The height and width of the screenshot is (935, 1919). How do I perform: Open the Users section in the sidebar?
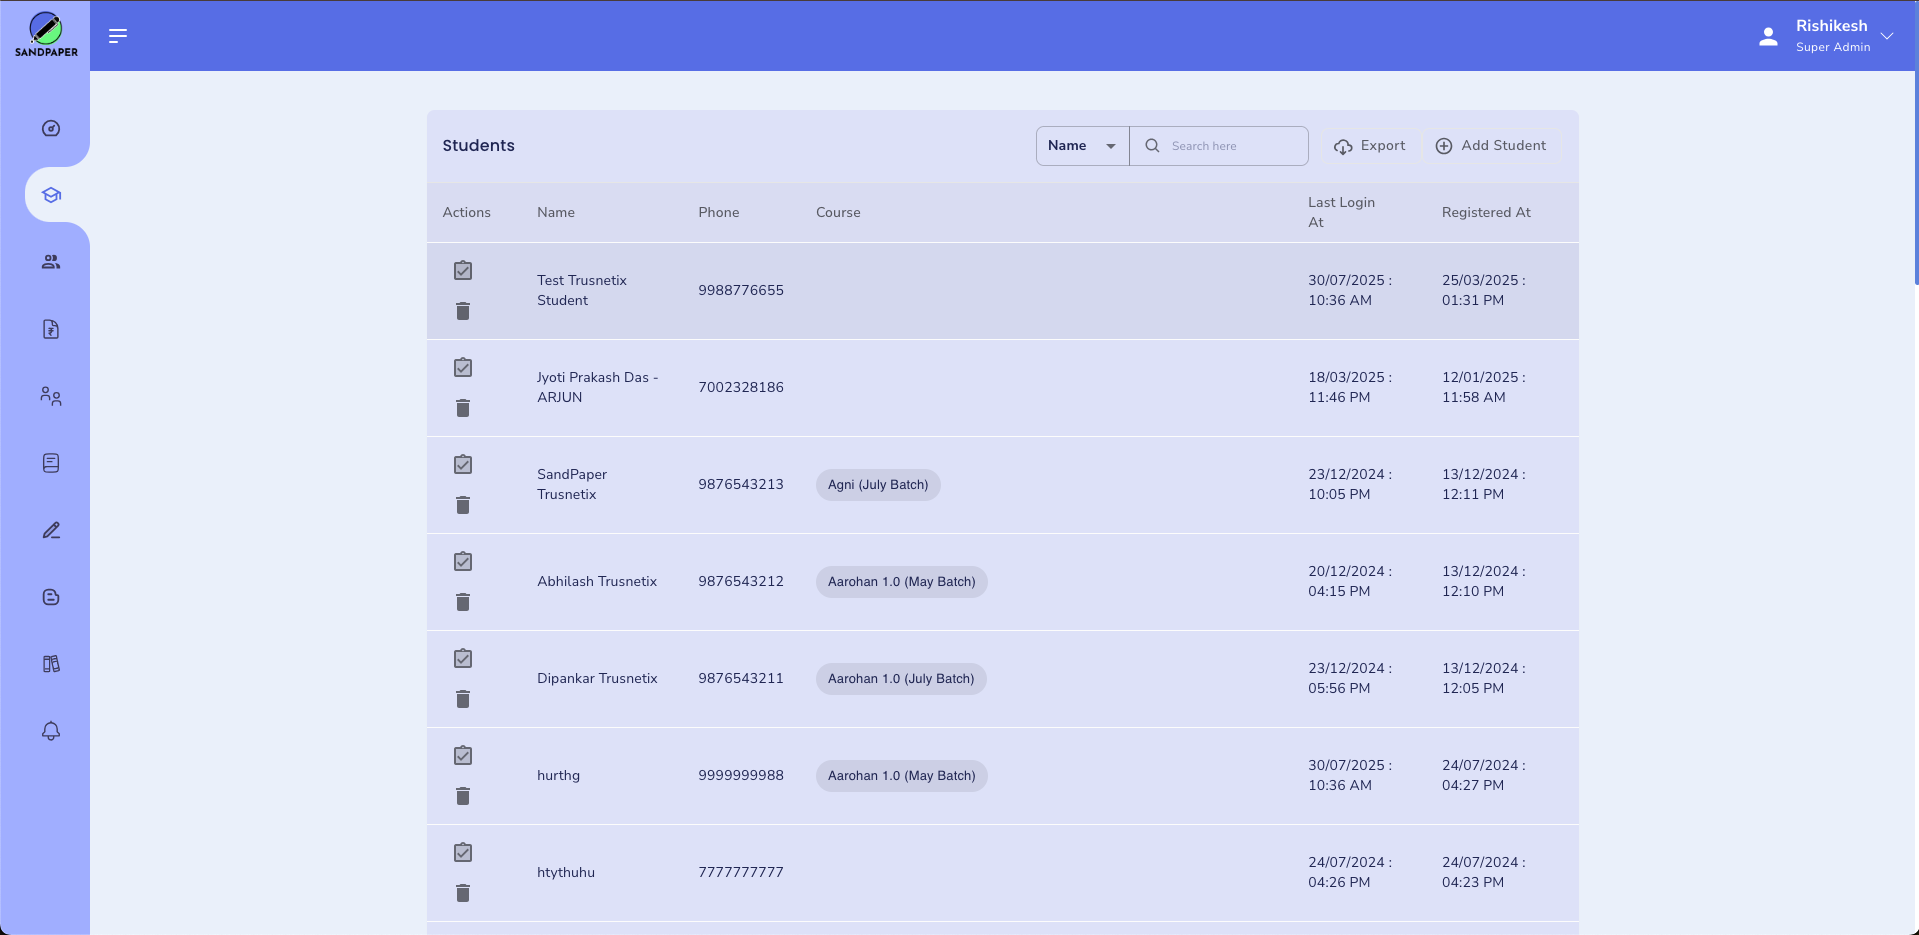click(x=50, y=261)
